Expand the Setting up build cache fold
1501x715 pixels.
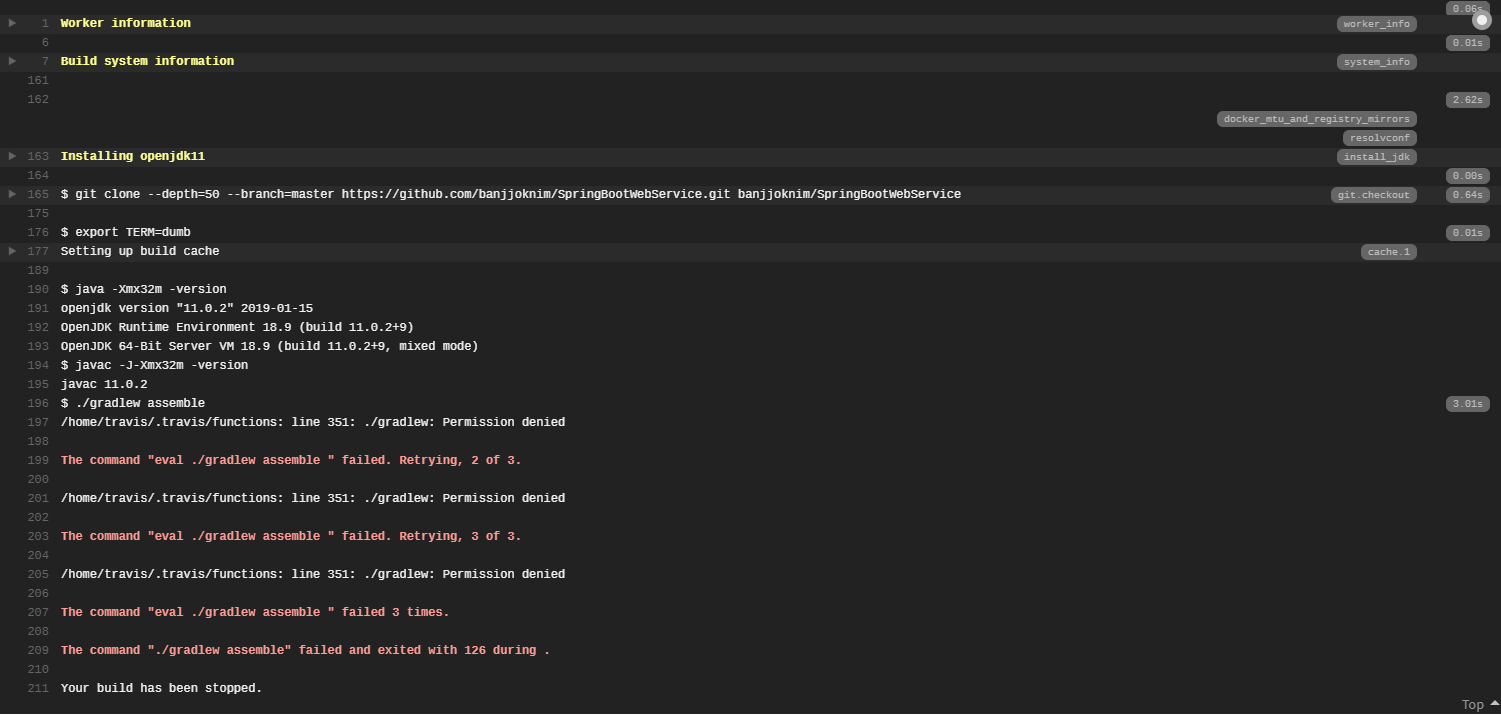(12, 251)
